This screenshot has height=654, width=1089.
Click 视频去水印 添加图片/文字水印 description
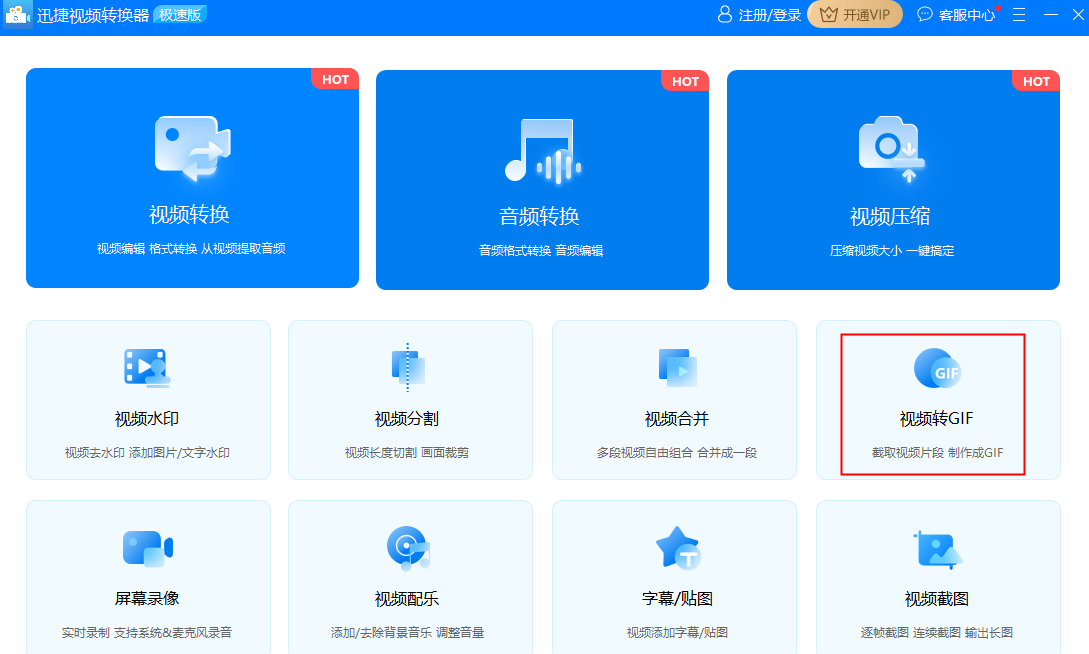point(147,453)
